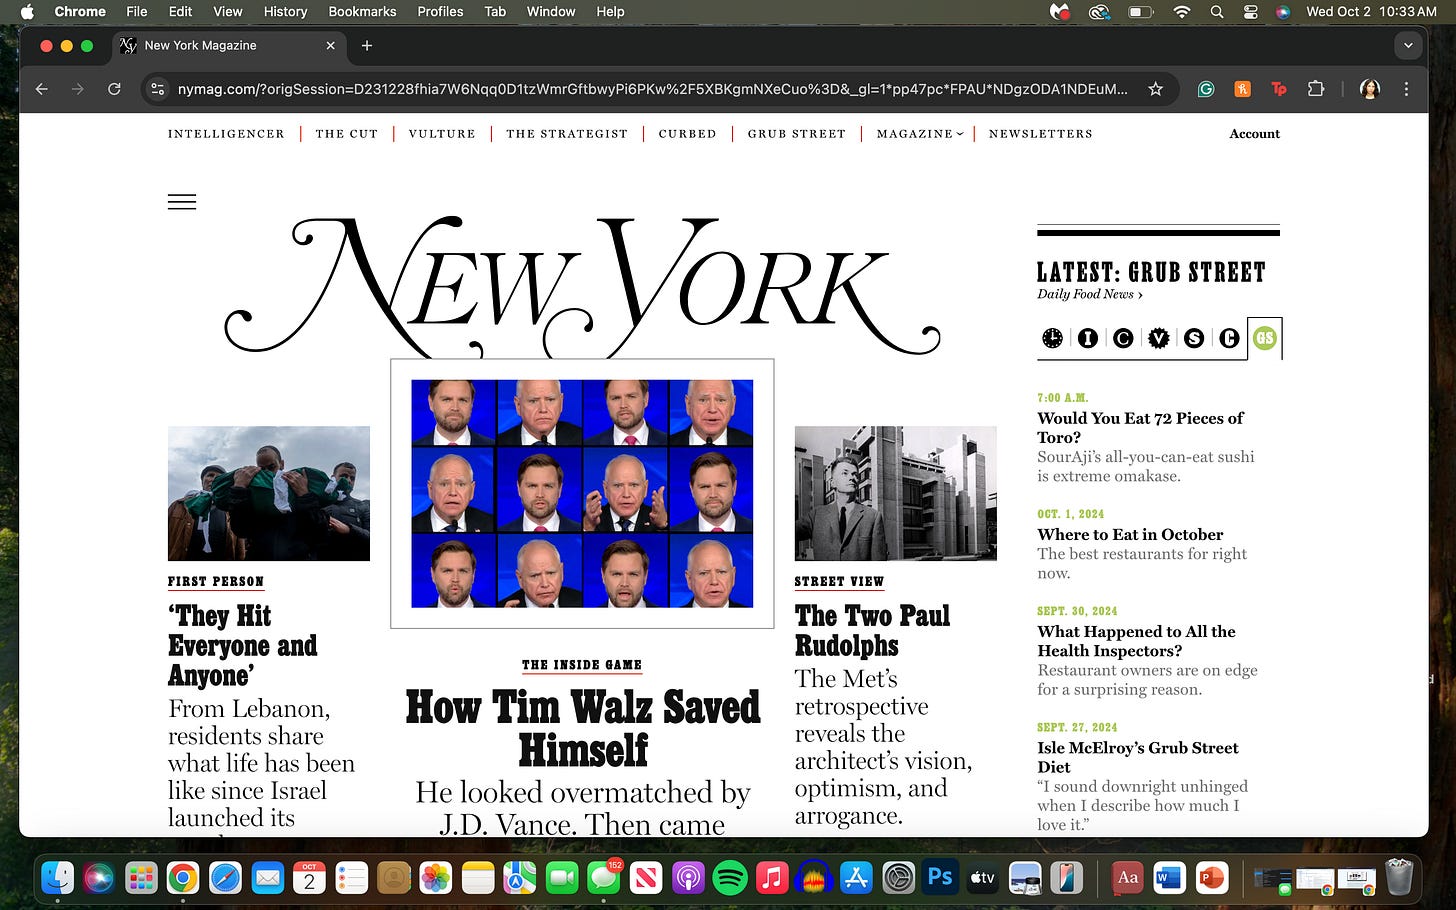1456x910 pixels.
Task: Click the address bar URL field
Action: click(652, 89)
